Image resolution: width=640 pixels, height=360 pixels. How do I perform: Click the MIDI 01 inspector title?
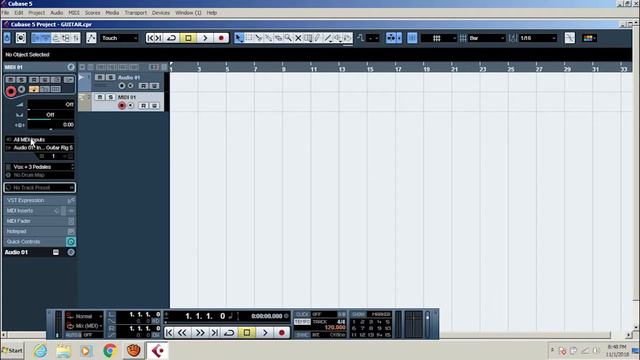pos(13,67)
